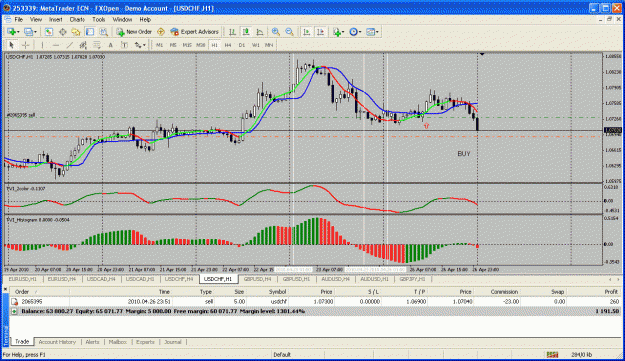Open the Periods clock dropdown

pyautogui.click(x=355, y=31)
